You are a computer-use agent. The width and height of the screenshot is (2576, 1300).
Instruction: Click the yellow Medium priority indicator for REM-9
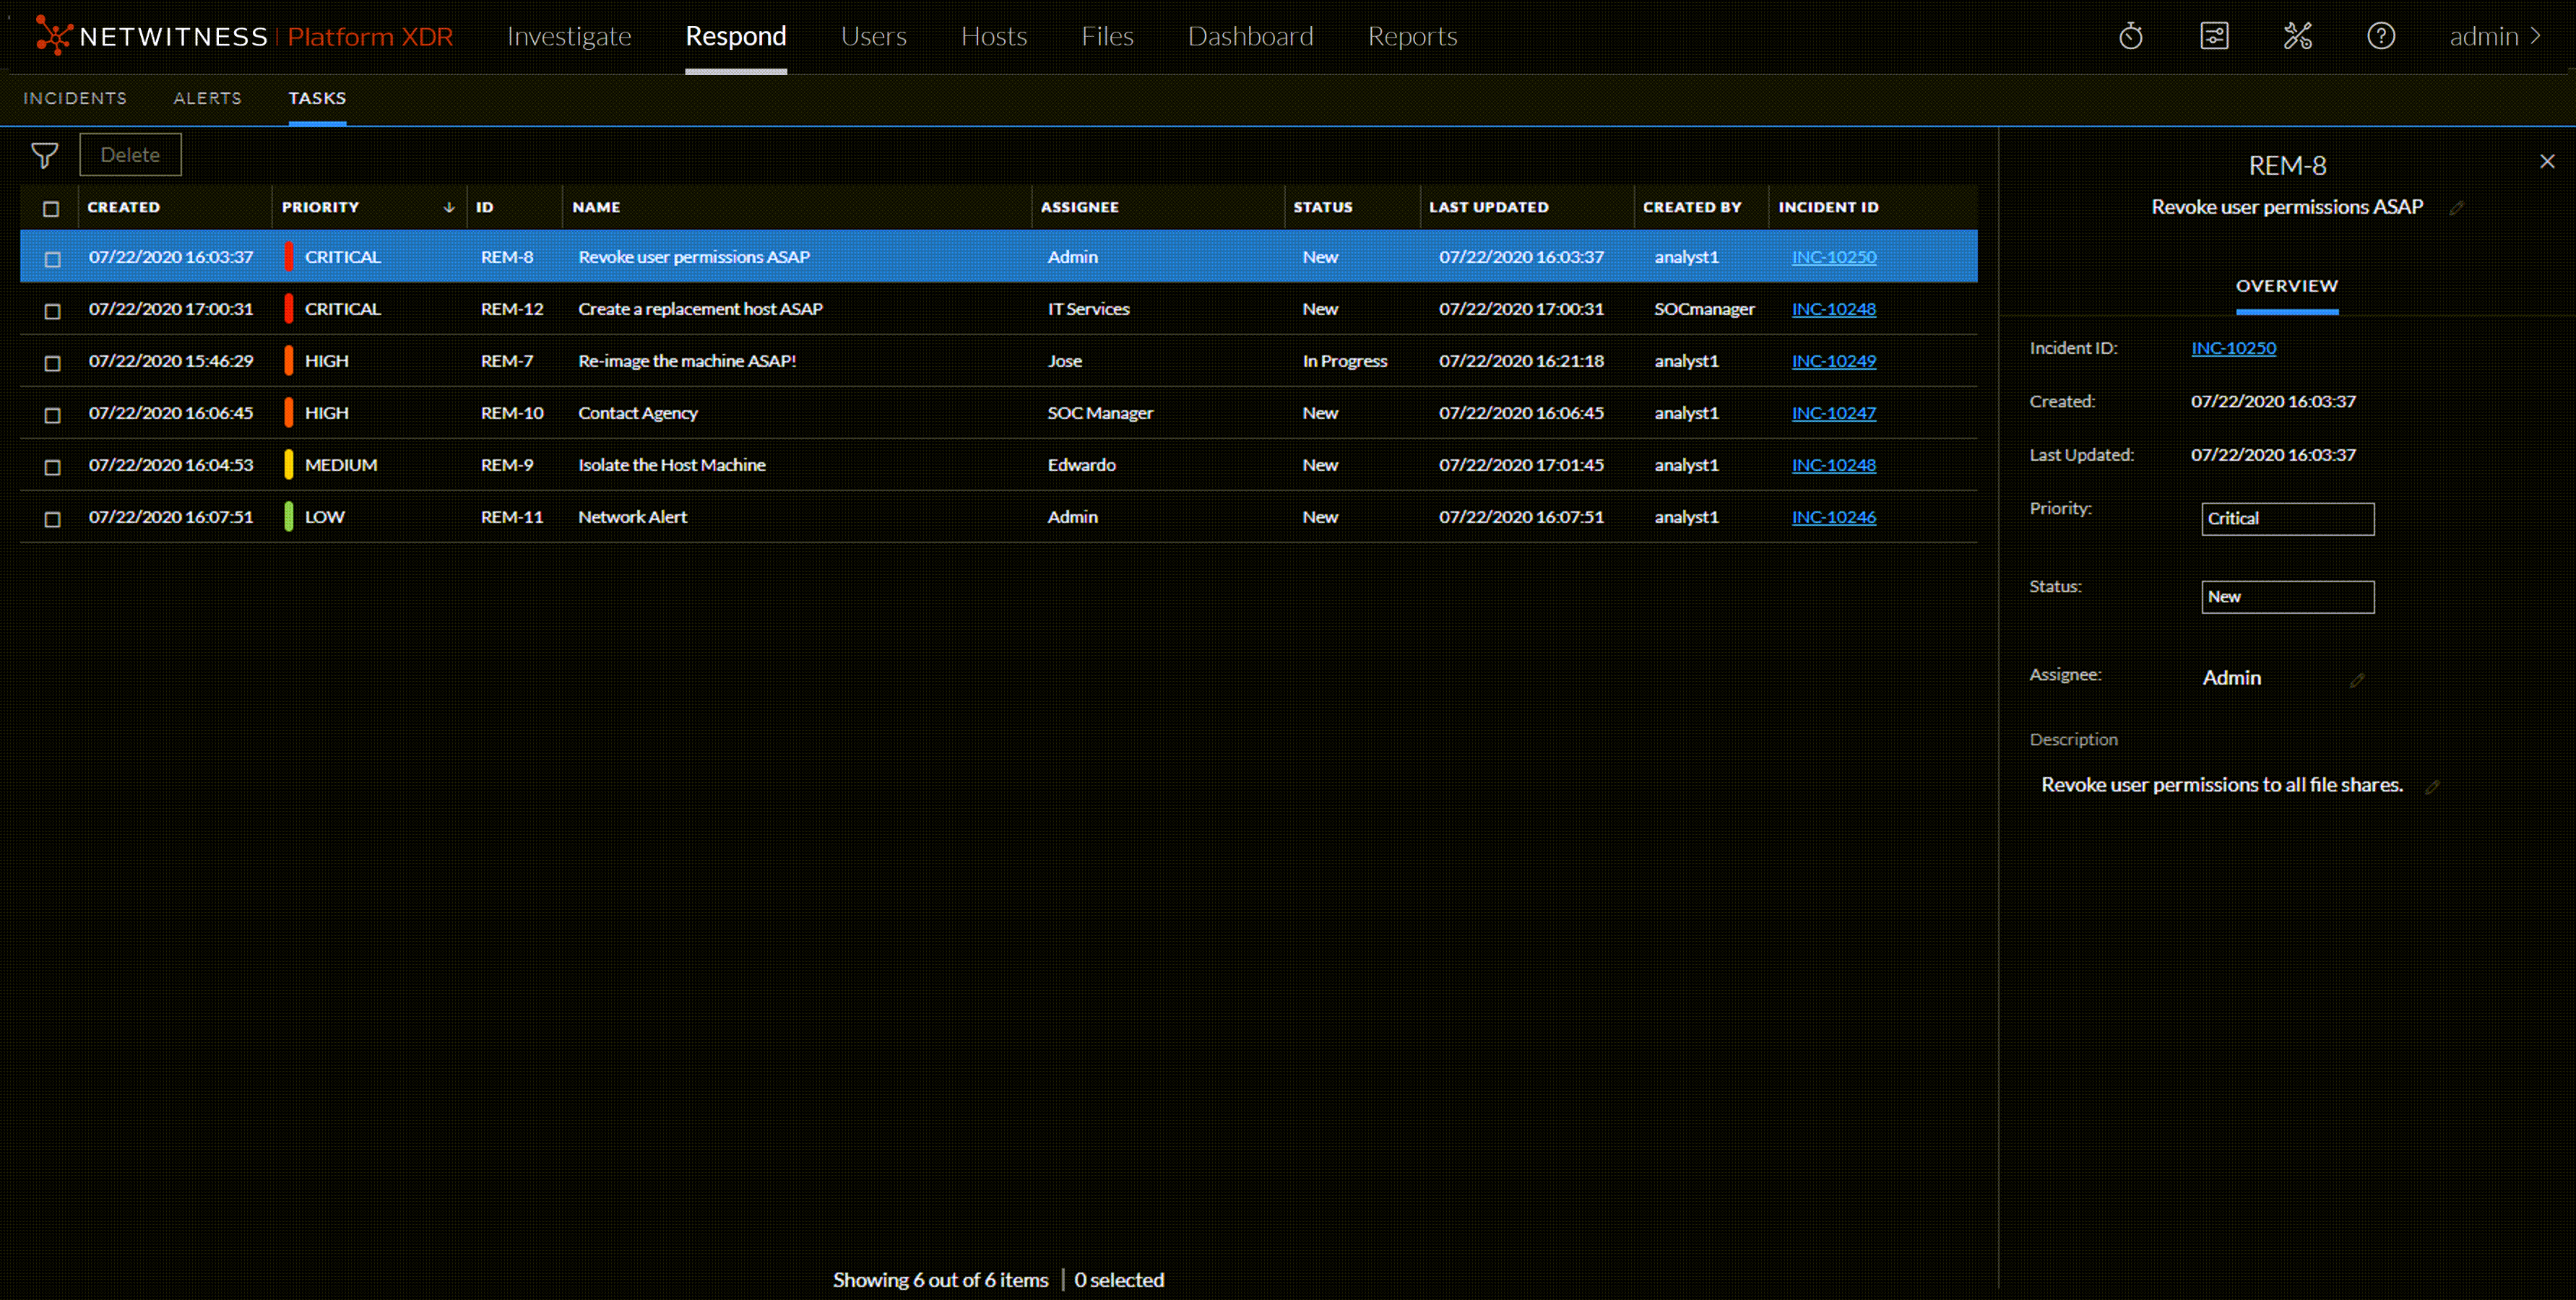pos(288,464)
